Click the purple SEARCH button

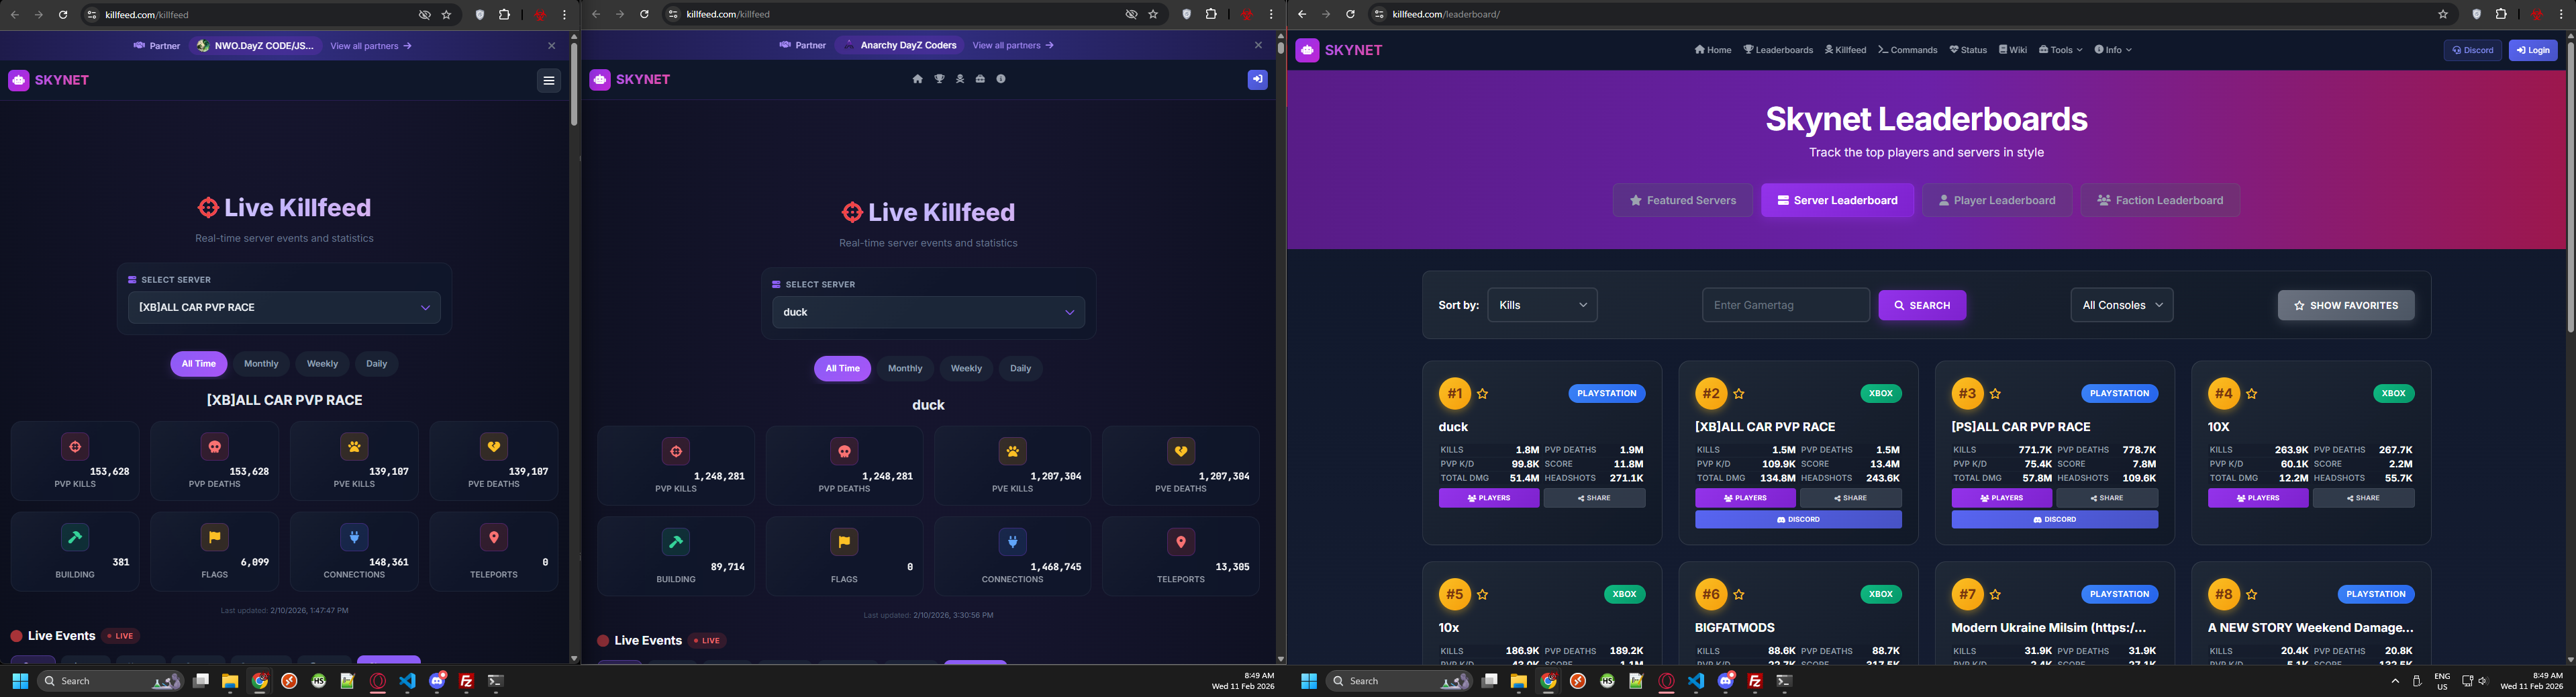pyautogui.click(x=1922, y=305)
